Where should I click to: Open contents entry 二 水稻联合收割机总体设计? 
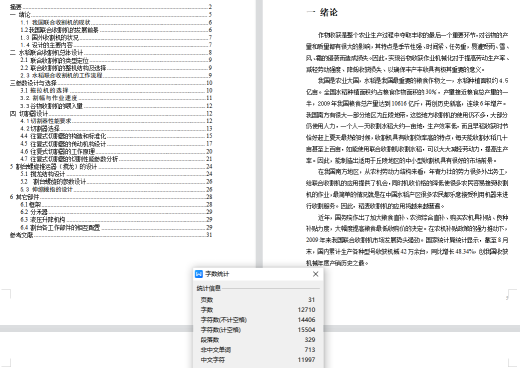click(111, 52)
